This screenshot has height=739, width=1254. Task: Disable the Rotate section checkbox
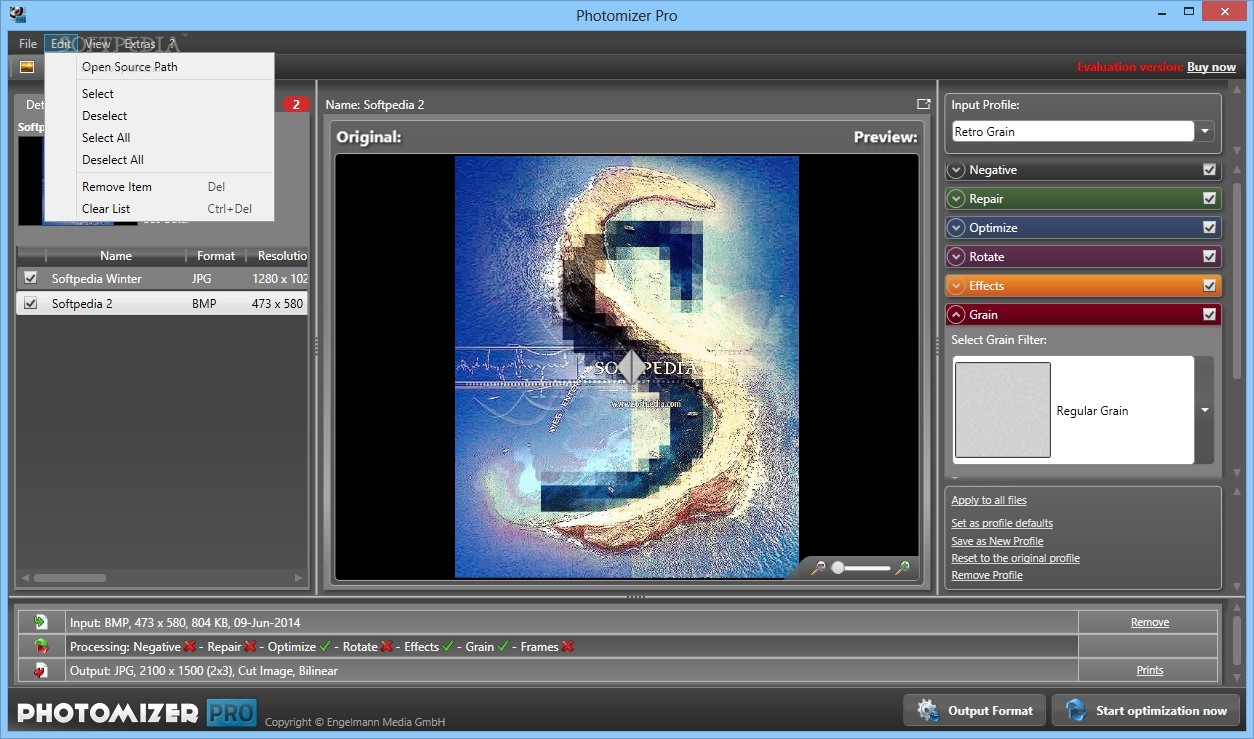click(1210, 257)
